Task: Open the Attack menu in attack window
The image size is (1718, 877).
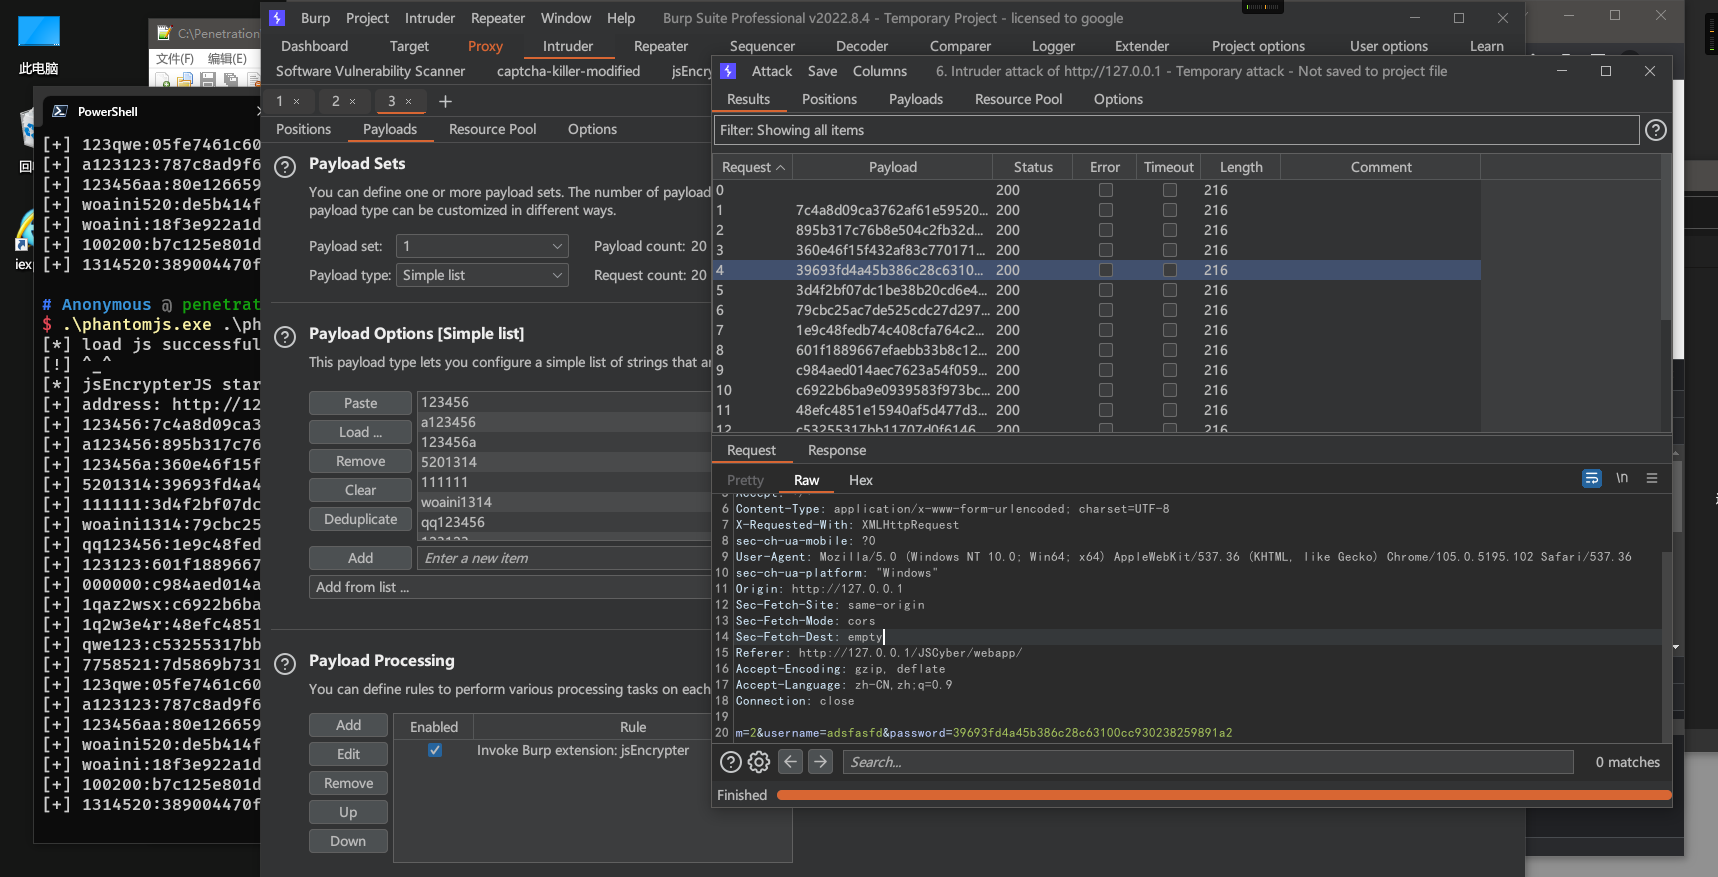Action: point(771,71)
